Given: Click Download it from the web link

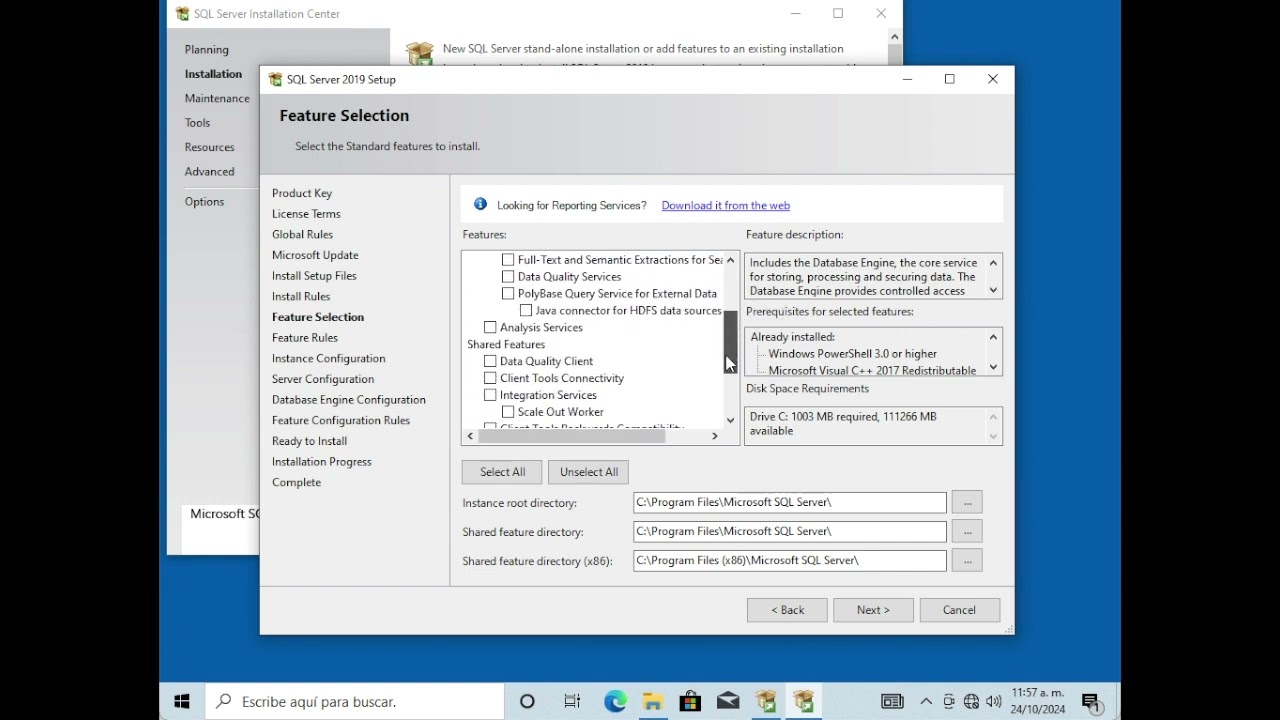Looking at the screenshot, I should point(725,205).
